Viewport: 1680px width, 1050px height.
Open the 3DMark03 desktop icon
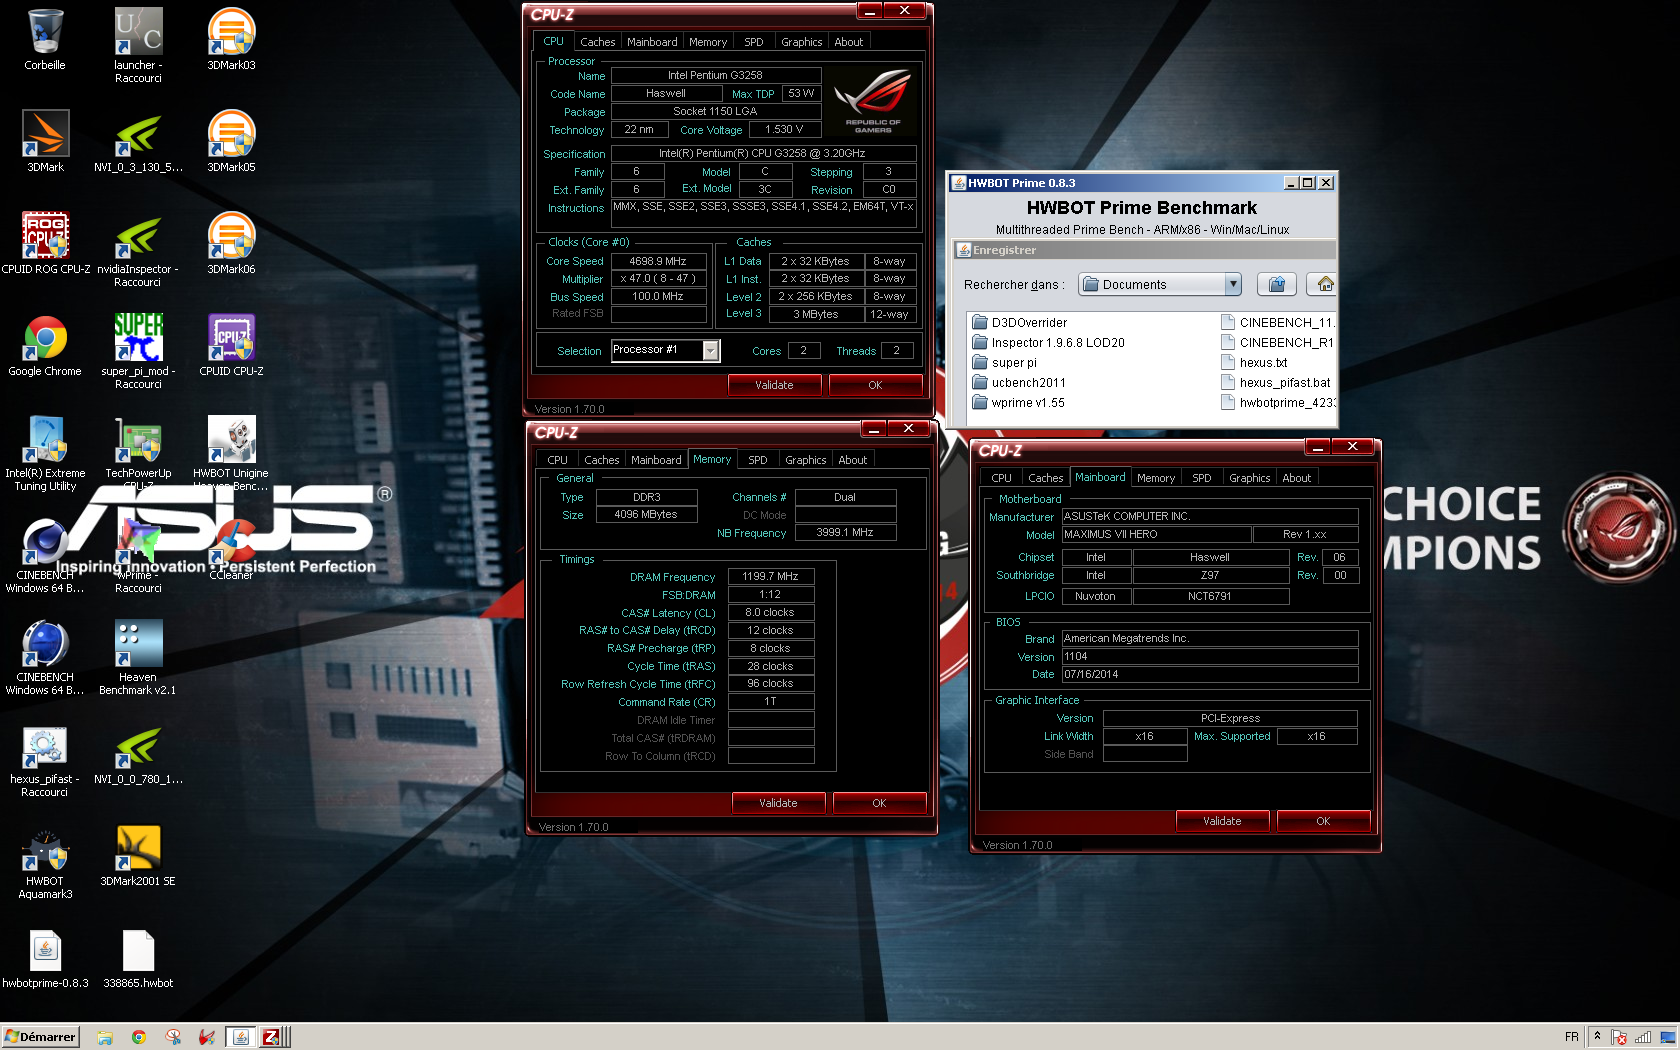click(231, 40)
